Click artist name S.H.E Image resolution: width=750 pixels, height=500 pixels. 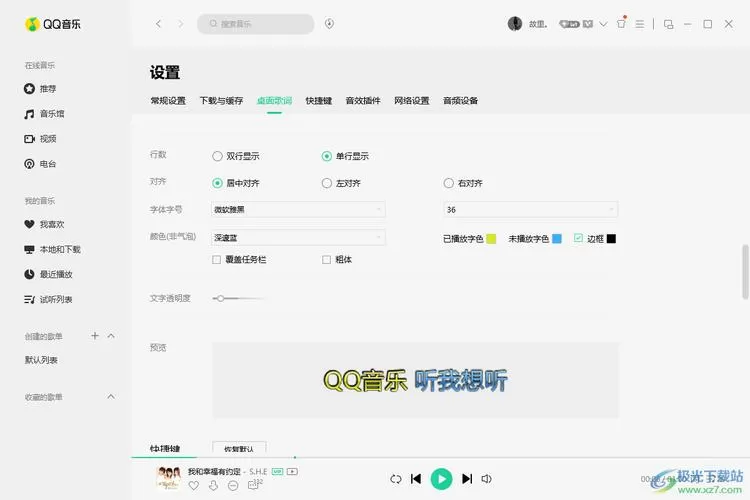258,472
